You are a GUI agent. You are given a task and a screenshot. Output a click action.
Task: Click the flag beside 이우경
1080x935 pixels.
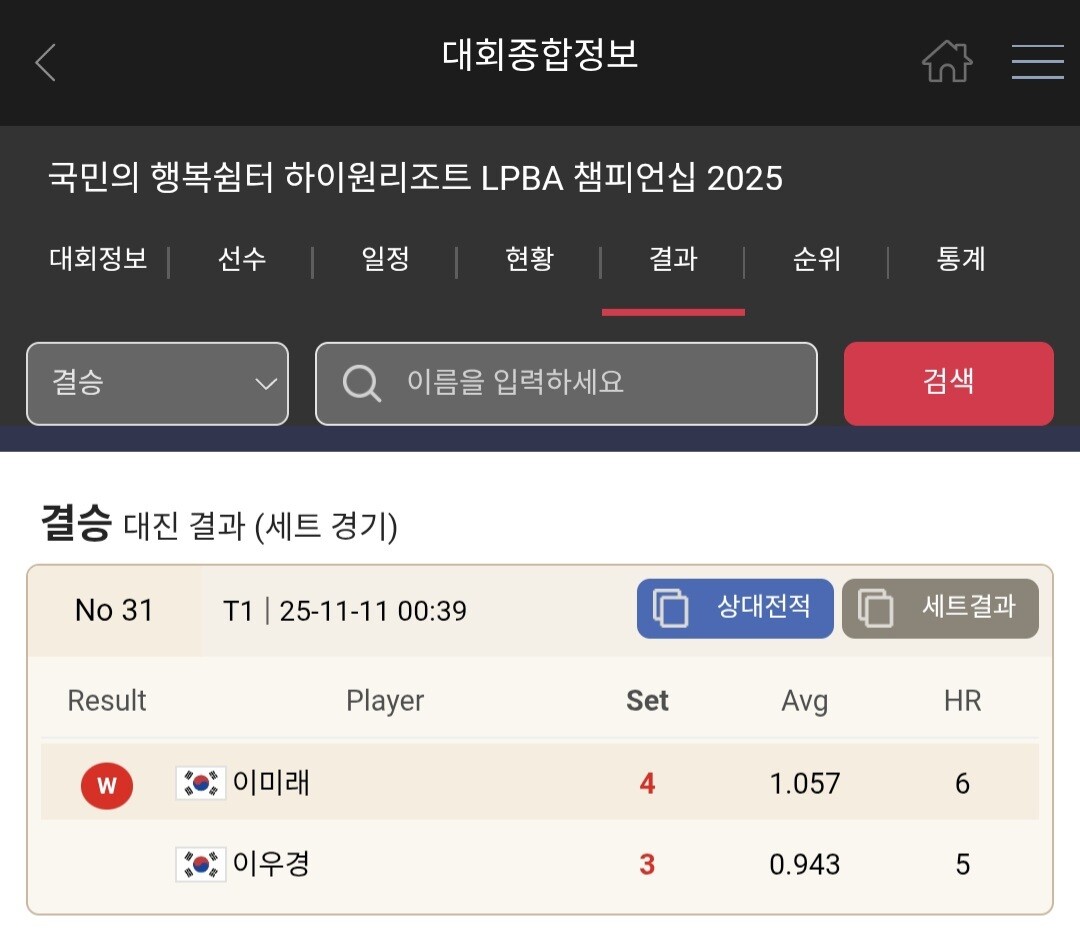click(201, 864)
